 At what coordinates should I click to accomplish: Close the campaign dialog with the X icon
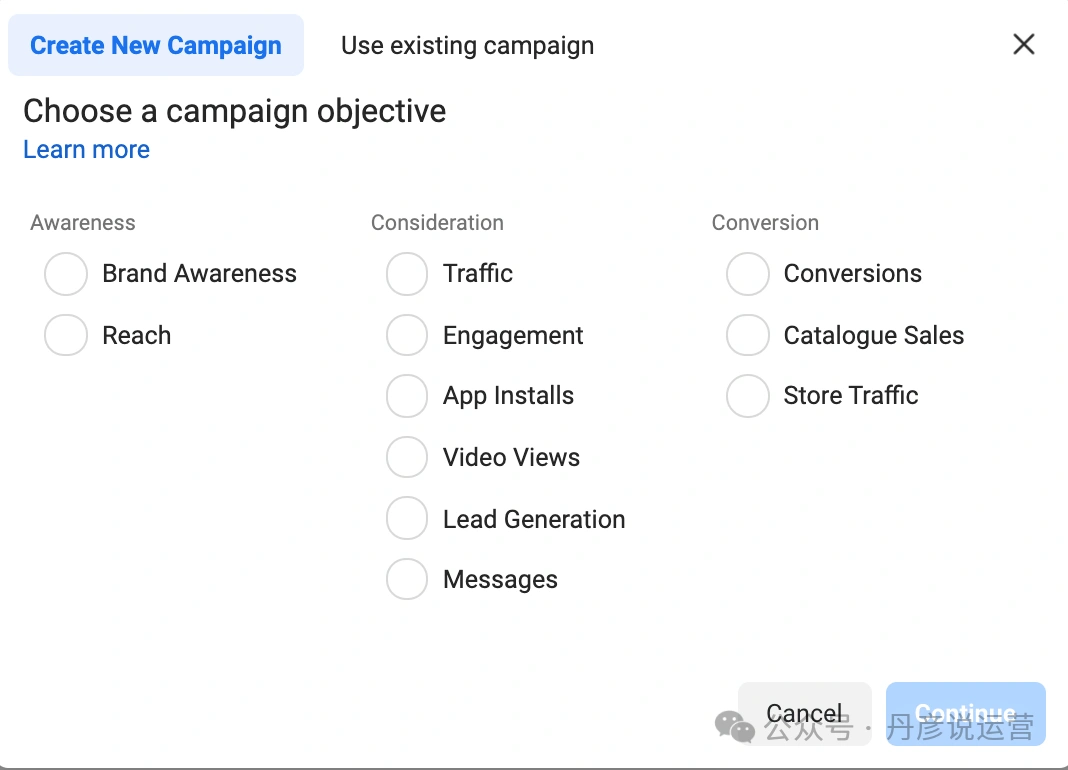[x=1023, y=44]
